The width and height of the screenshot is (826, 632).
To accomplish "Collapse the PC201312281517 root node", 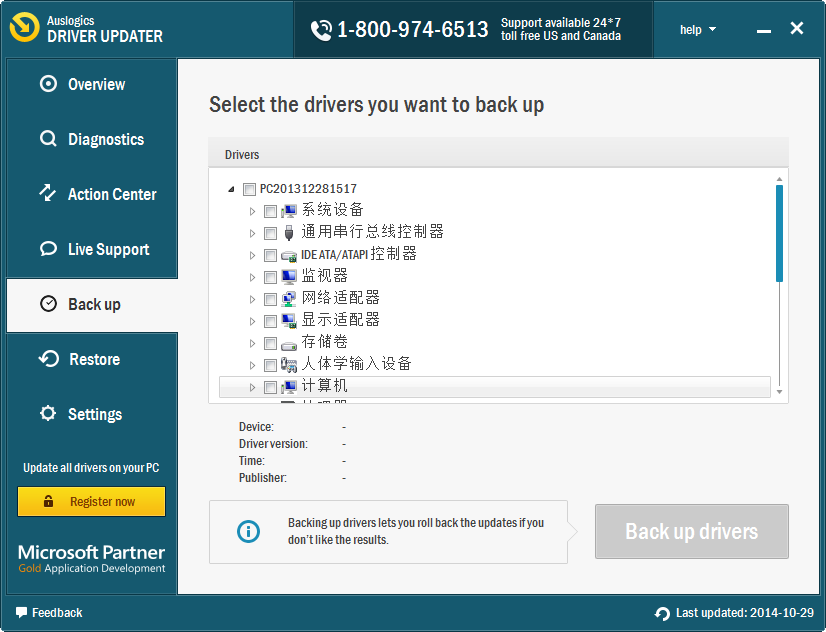I will (231, 189).
